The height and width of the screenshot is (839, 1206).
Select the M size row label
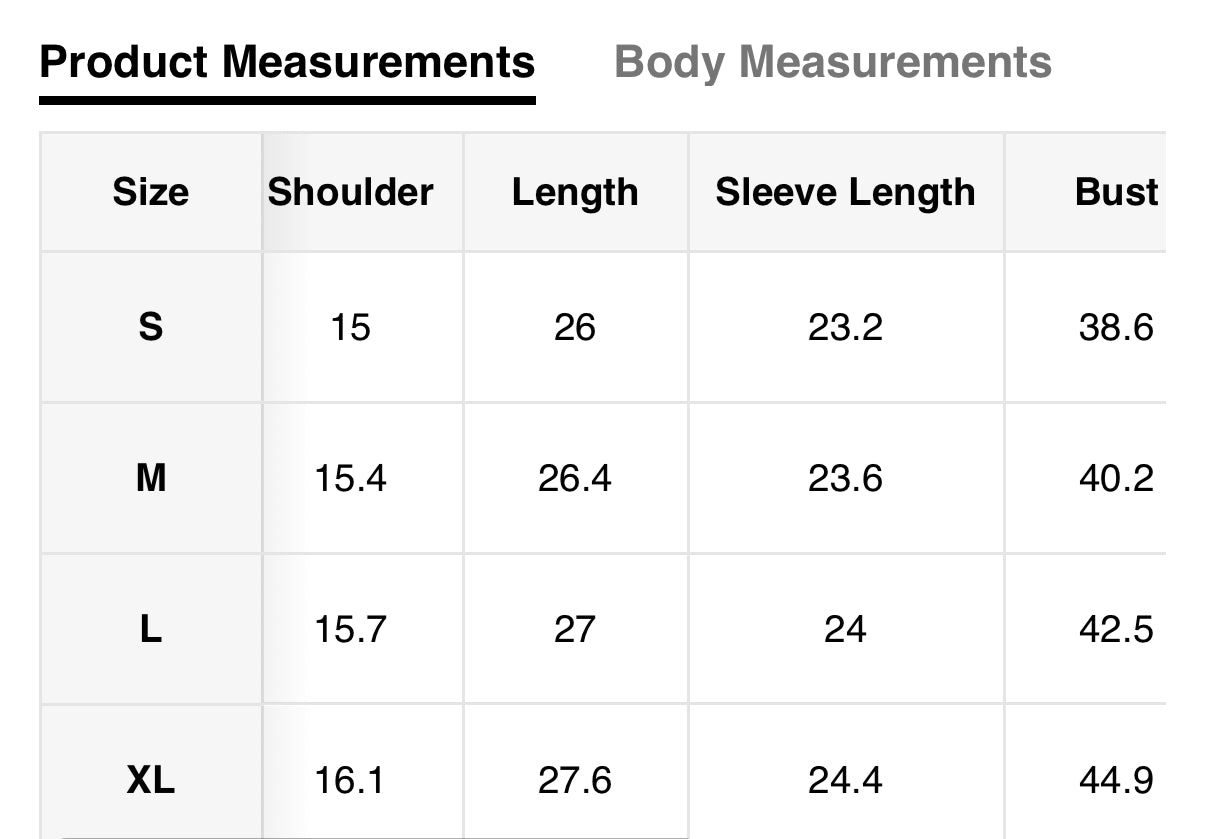pyautogui.click(x=150, y=478)
